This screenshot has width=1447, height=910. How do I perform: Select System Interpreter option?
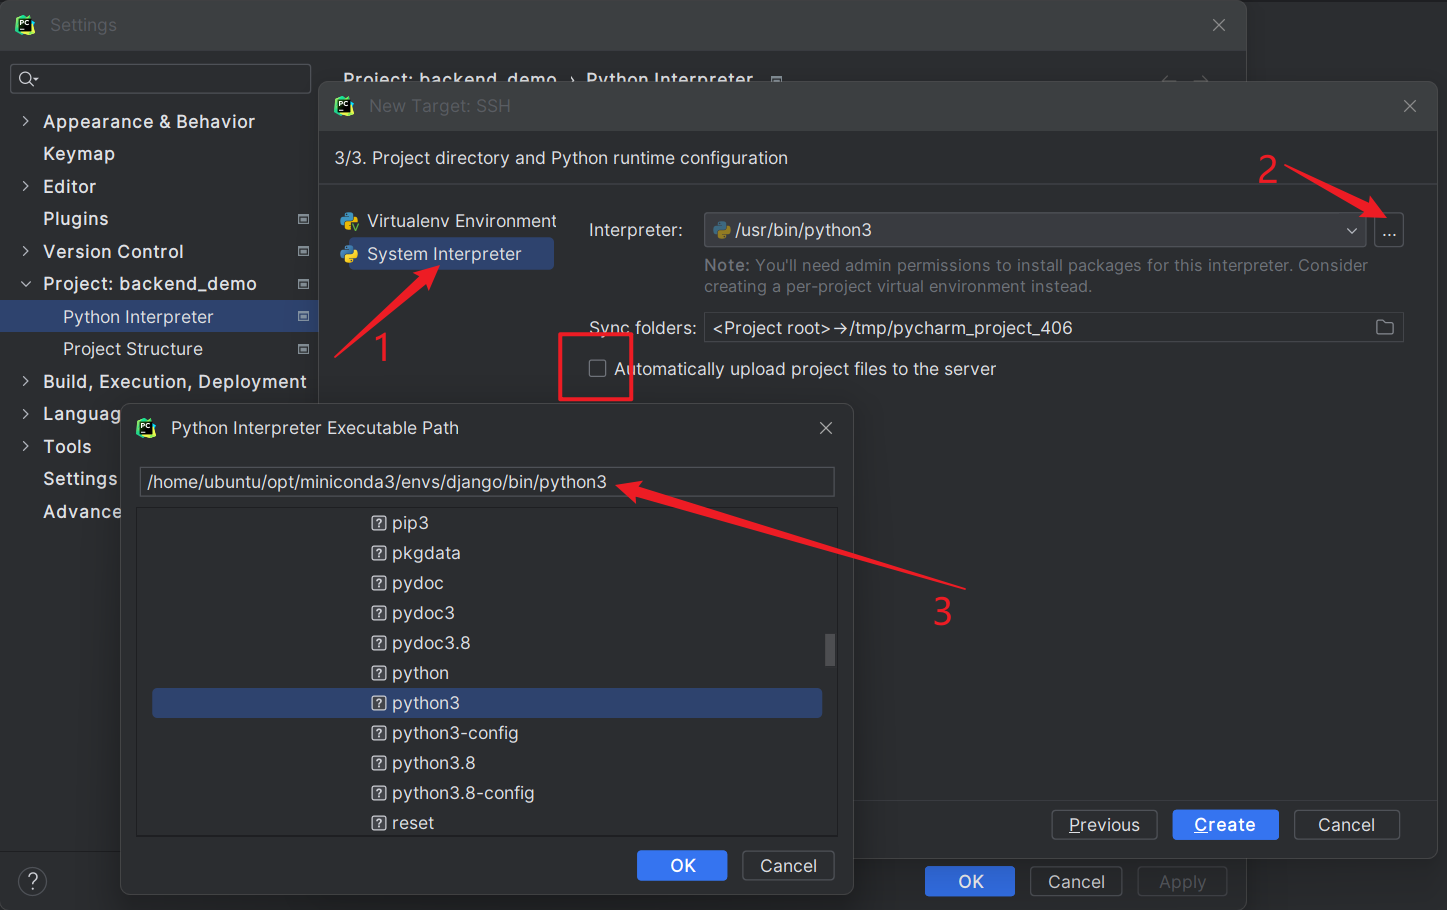tap(444, 254)
